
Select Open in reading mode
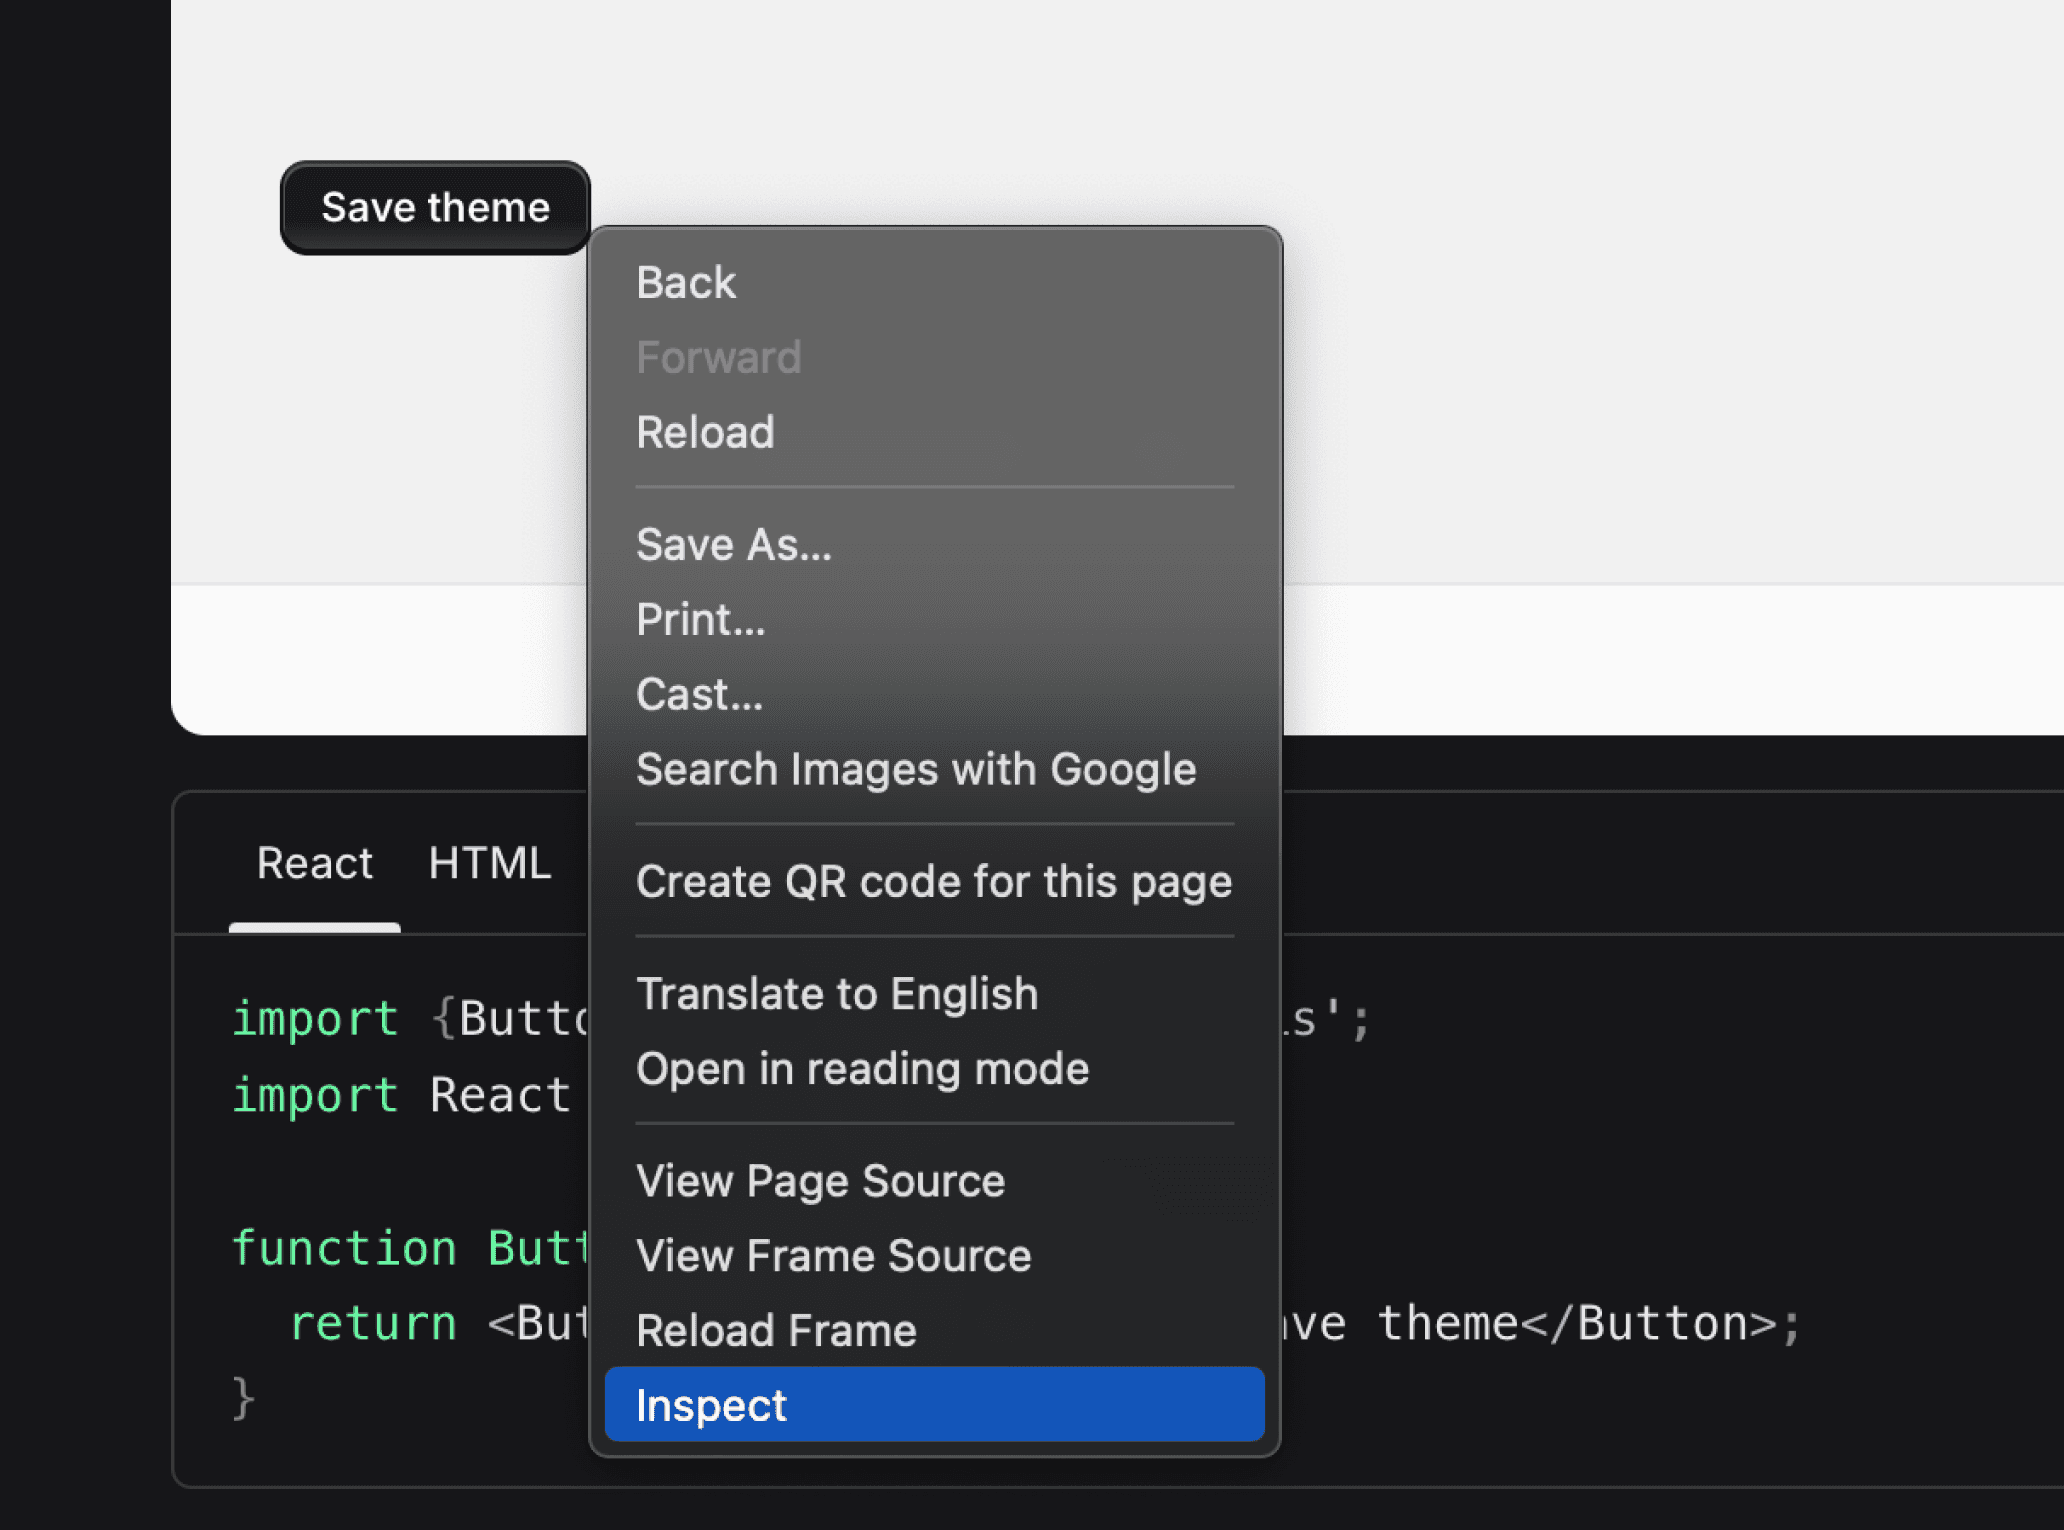click(862, 1069)
